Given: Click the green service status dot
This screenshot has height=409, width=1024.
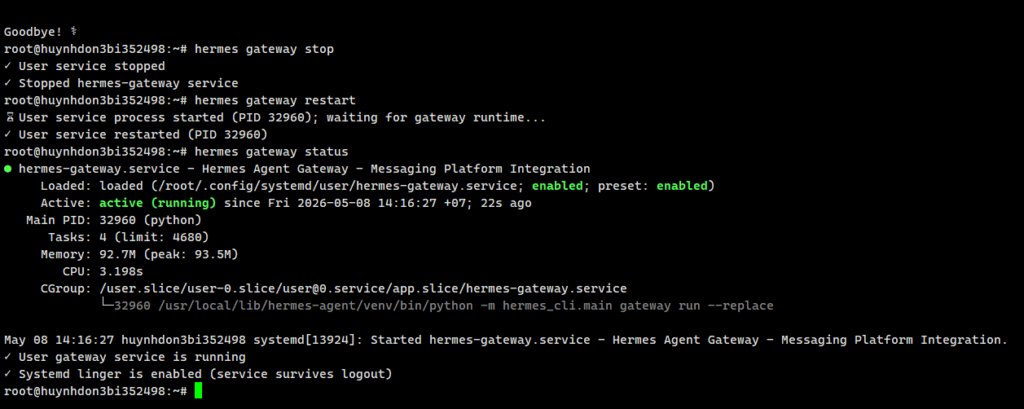Looking at the screenshot, I should click(x=8, y=169).
